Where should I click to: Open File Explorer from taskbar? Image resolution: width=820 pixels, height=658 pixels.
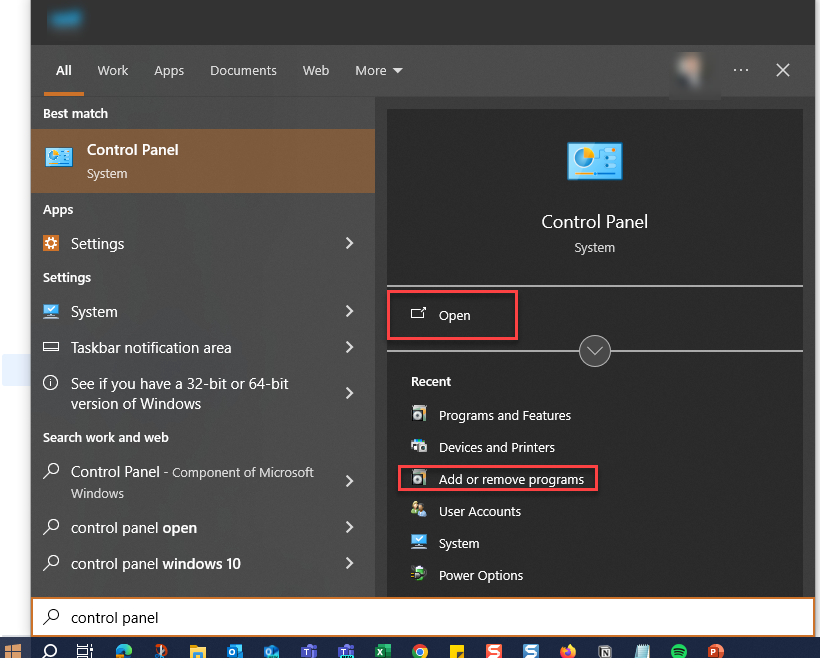click(x=198, y=651)
